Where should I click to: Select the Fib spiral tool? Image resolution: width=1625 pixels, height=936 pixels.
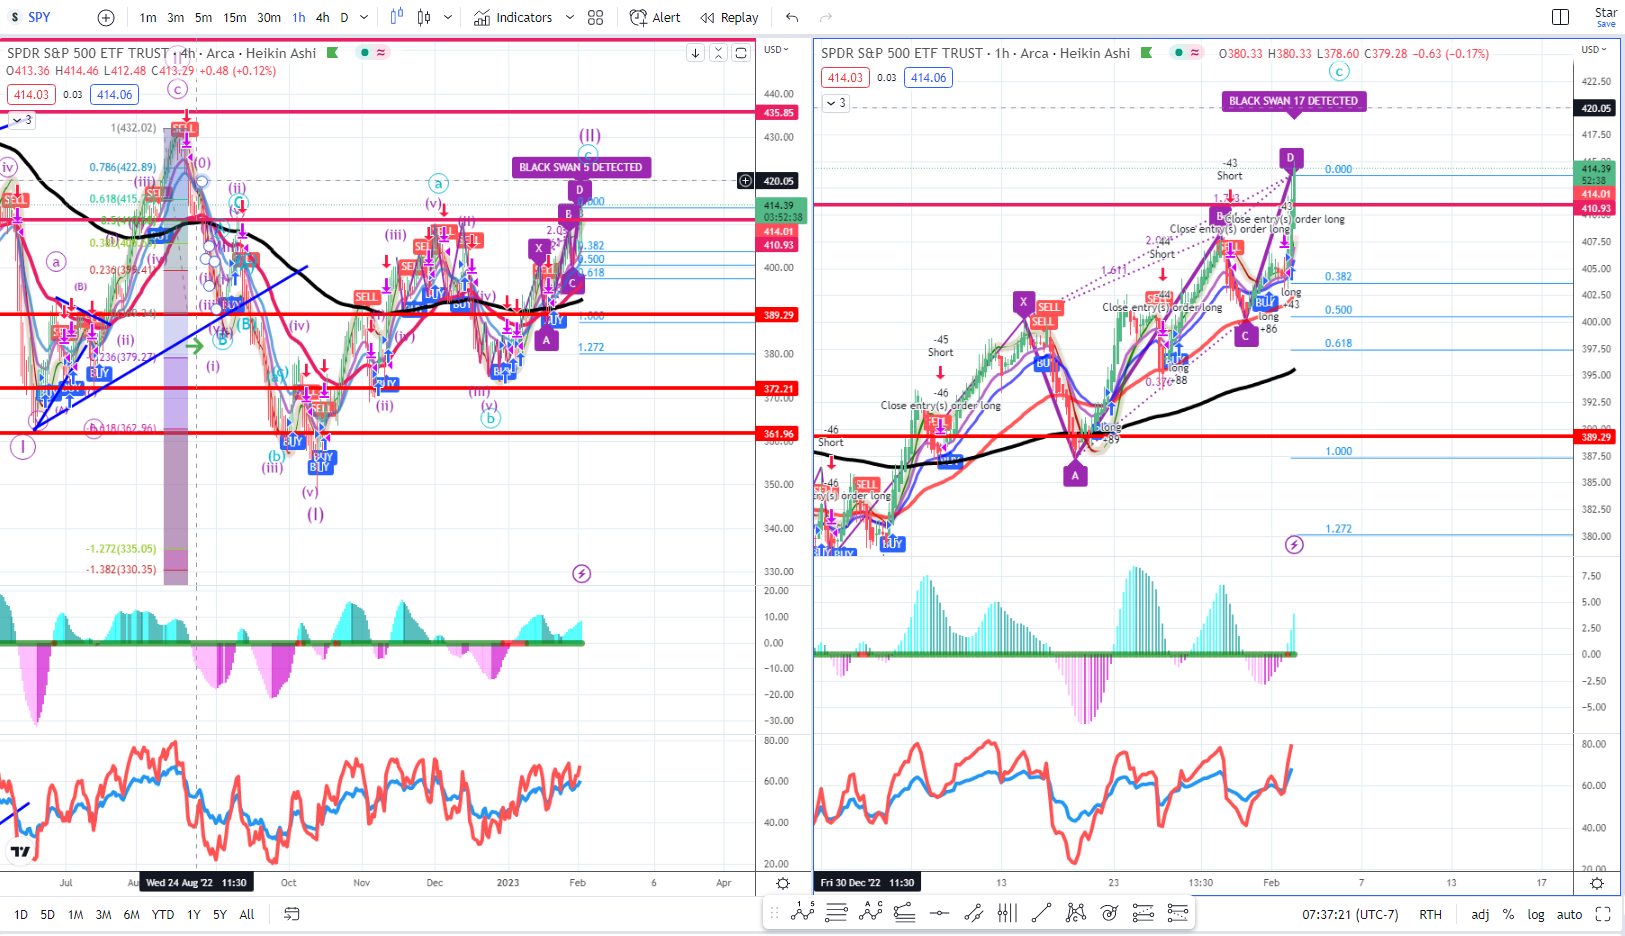coord(1109,912)
